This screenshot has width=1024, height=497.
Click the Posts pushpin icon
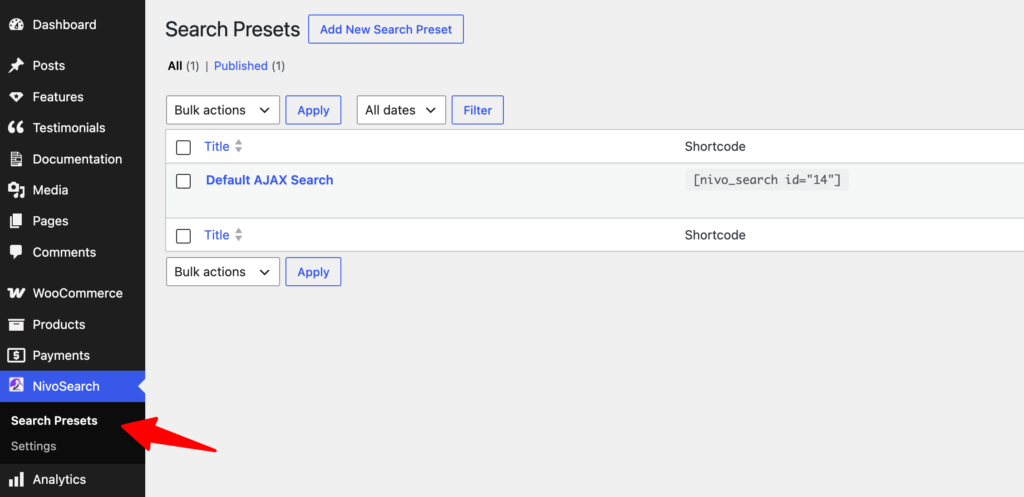pos(16,65)
